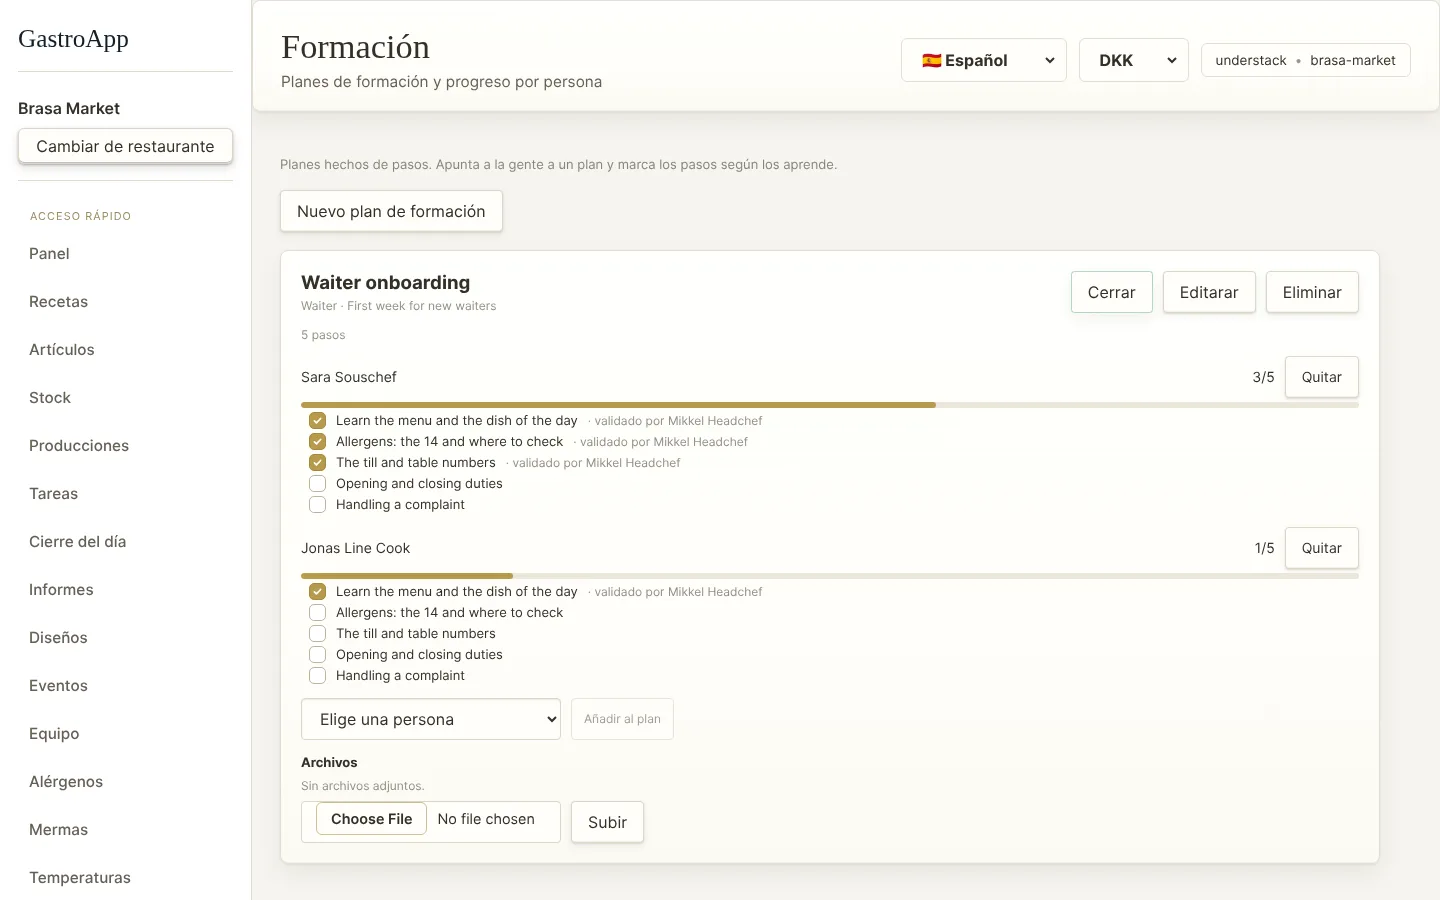This screenshot has height=900, width=1440.
Task: Check Jonas's 'The till and table numbers' step
Action: 317,634
